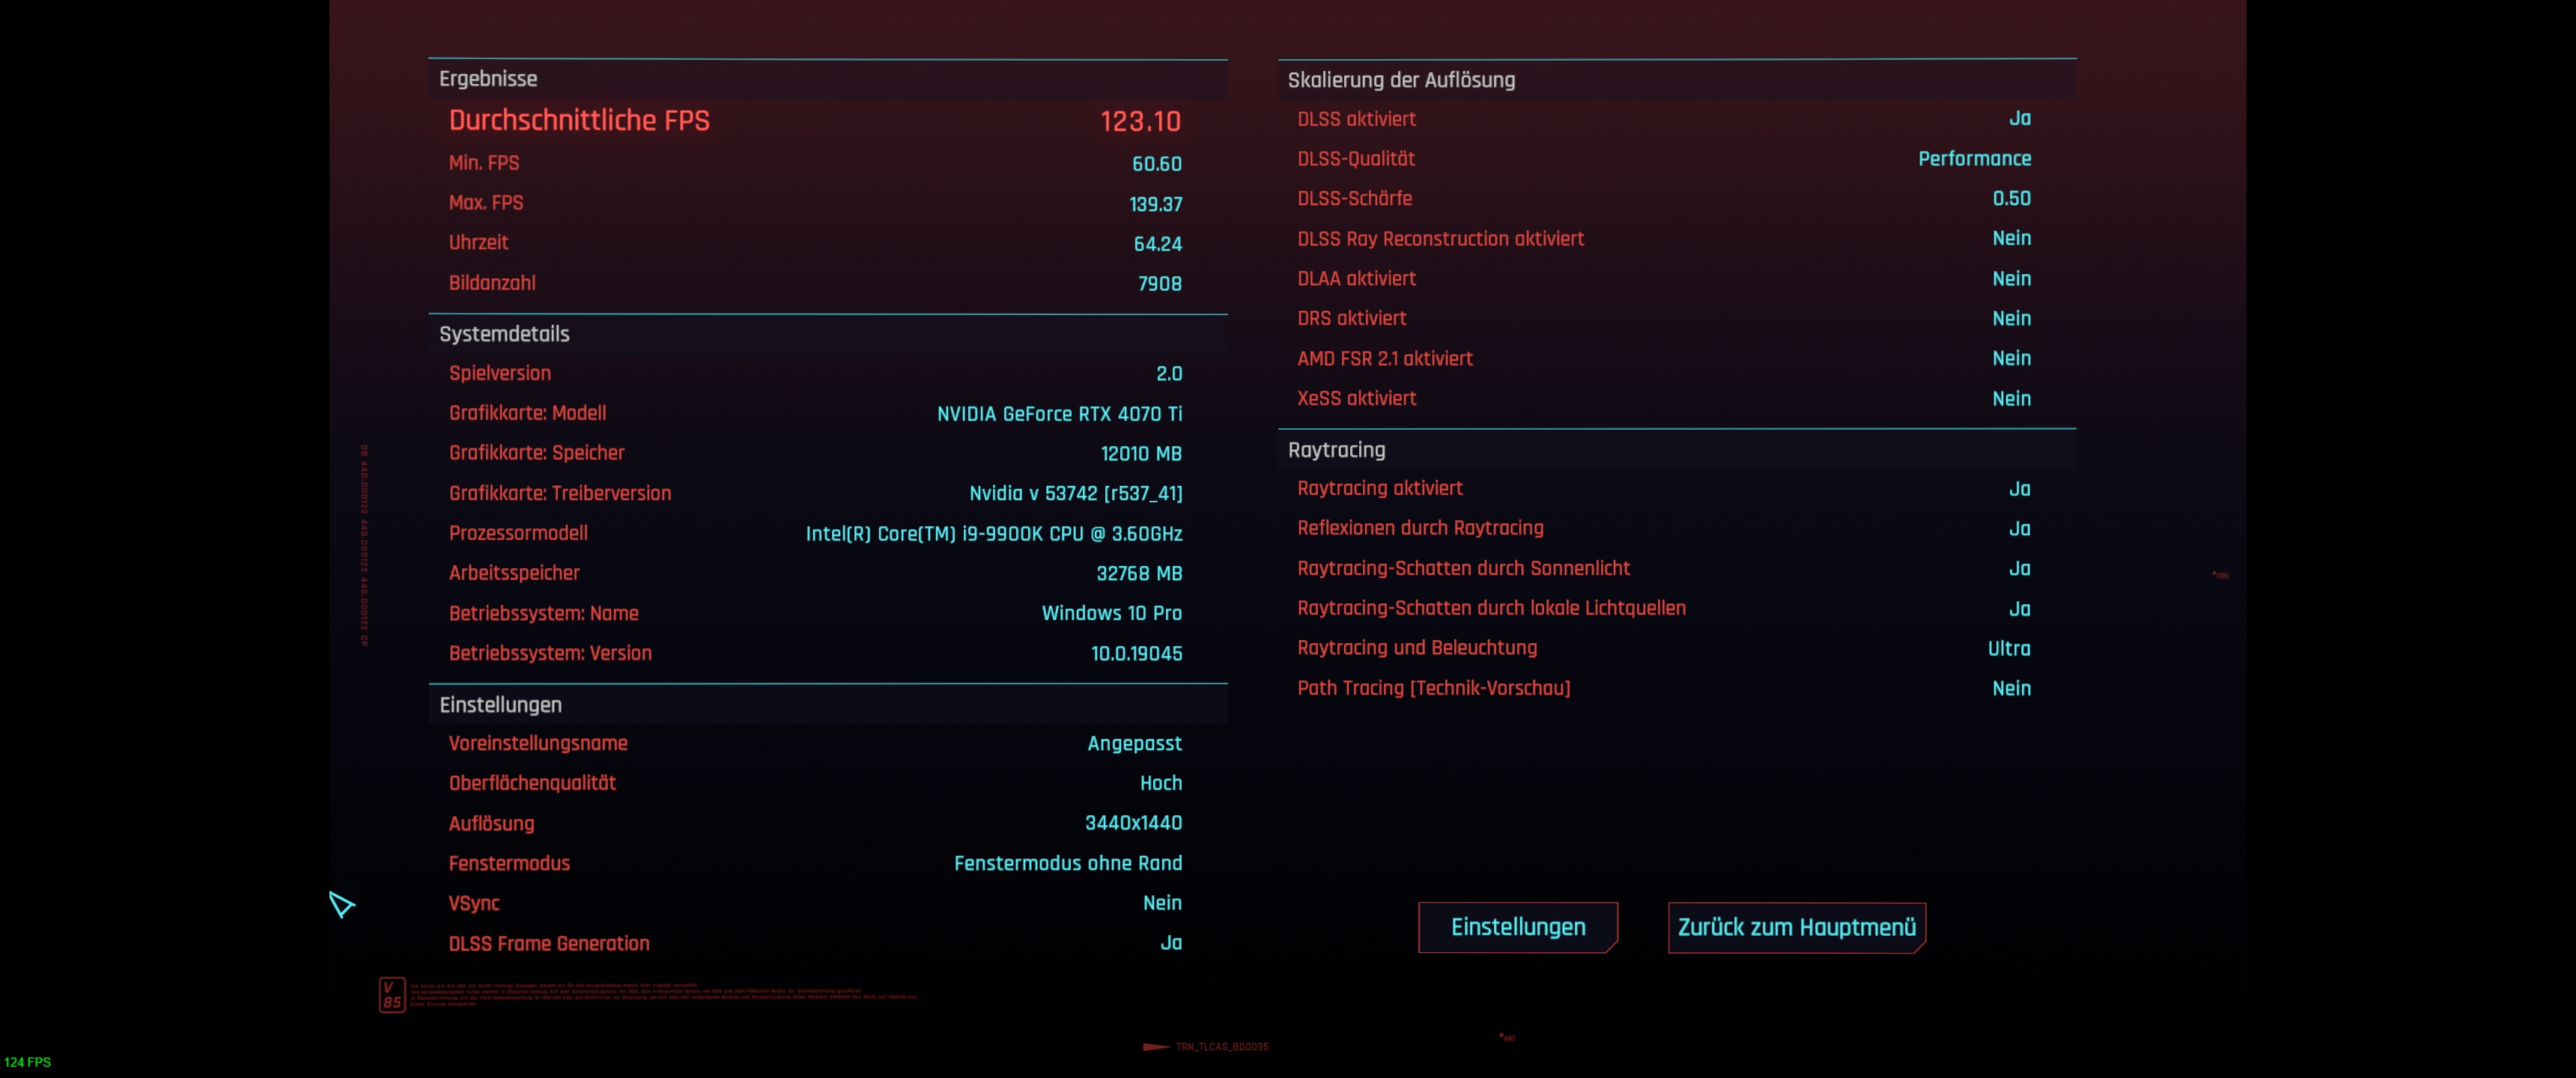2576x1078 pixels.
Task: Click the DLSS-Qualität Performance value
Action: tap(1973, 158)
